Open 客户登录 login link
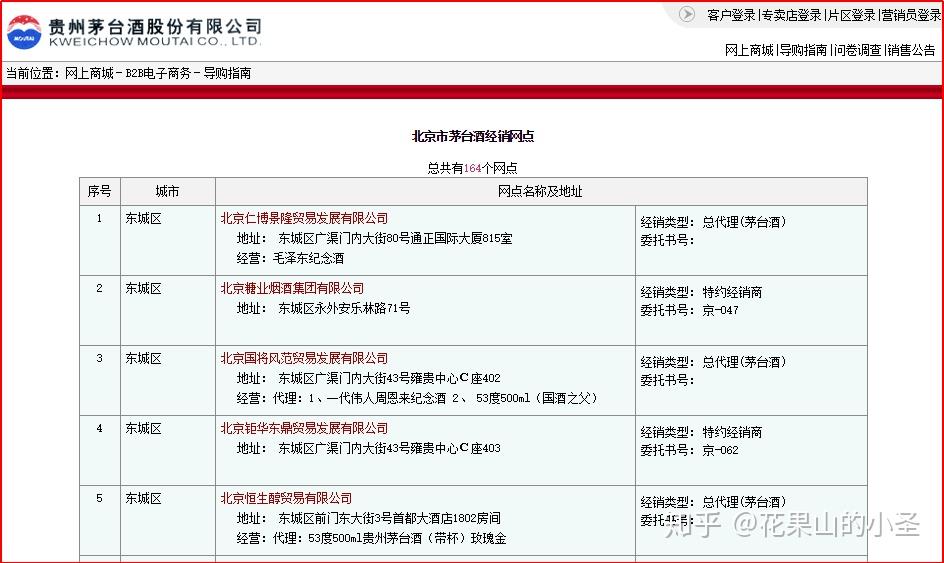This screenshot has width=944, height=563. click(731, 15)
